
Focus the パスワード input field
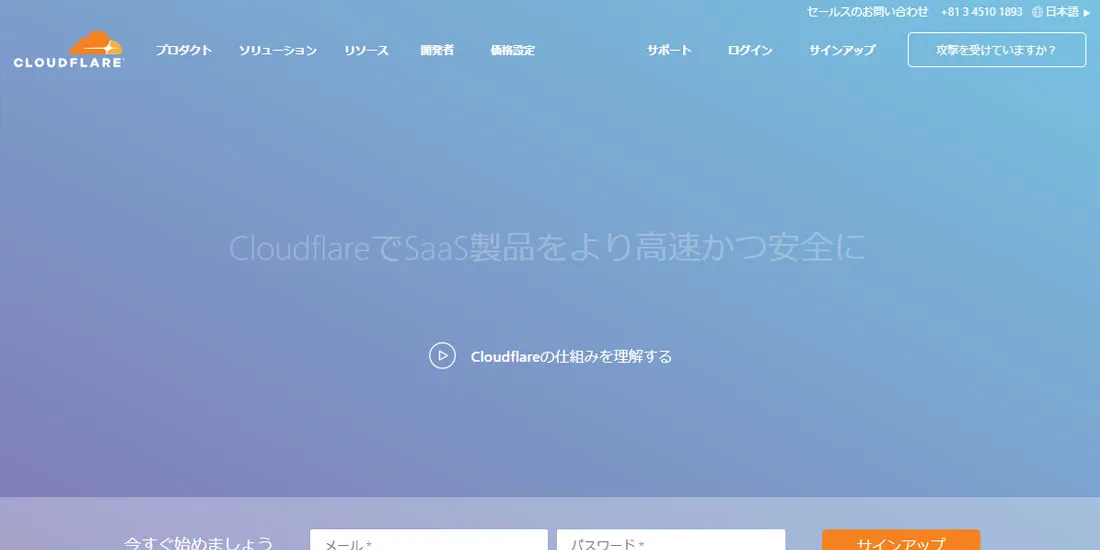671,539
